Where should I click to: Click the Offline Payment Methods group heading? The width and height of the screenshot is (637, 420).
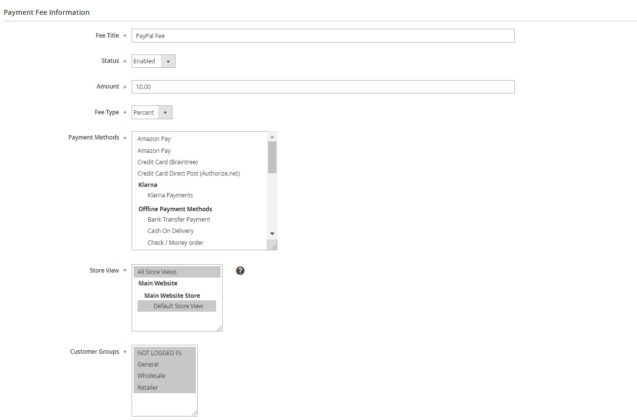pyautogui.click(x=175, y=209)
